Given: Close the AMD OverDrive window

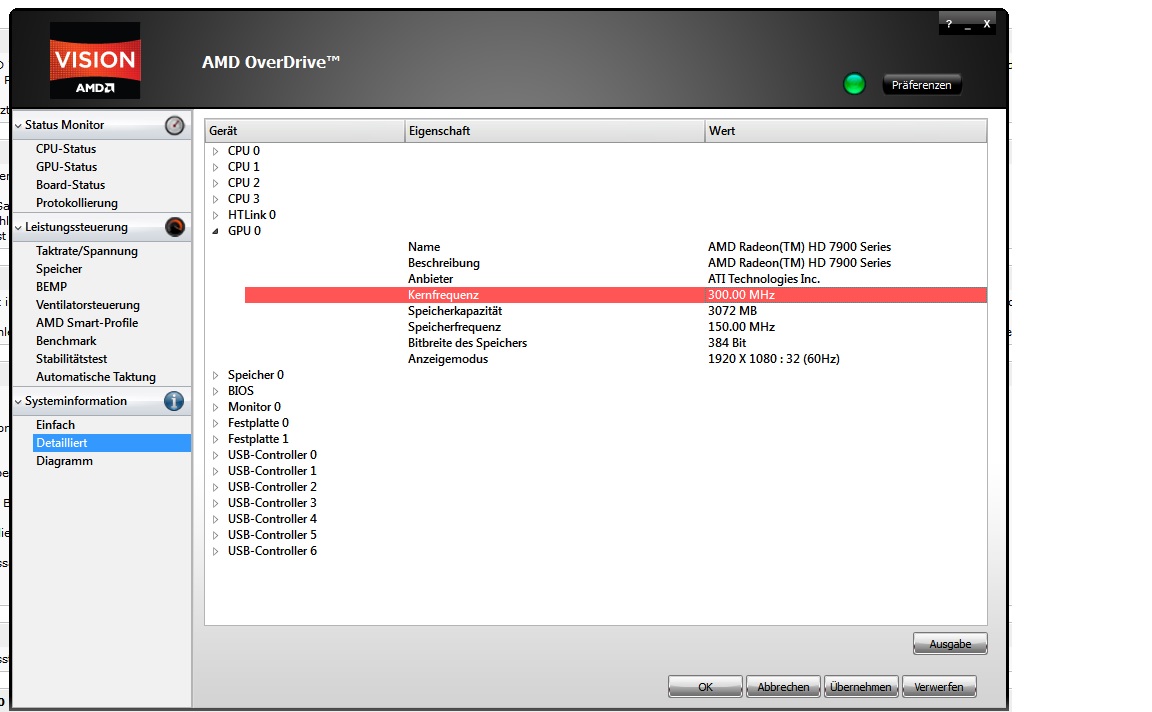Looking at the screenshot, I should [x=987, y=24].
